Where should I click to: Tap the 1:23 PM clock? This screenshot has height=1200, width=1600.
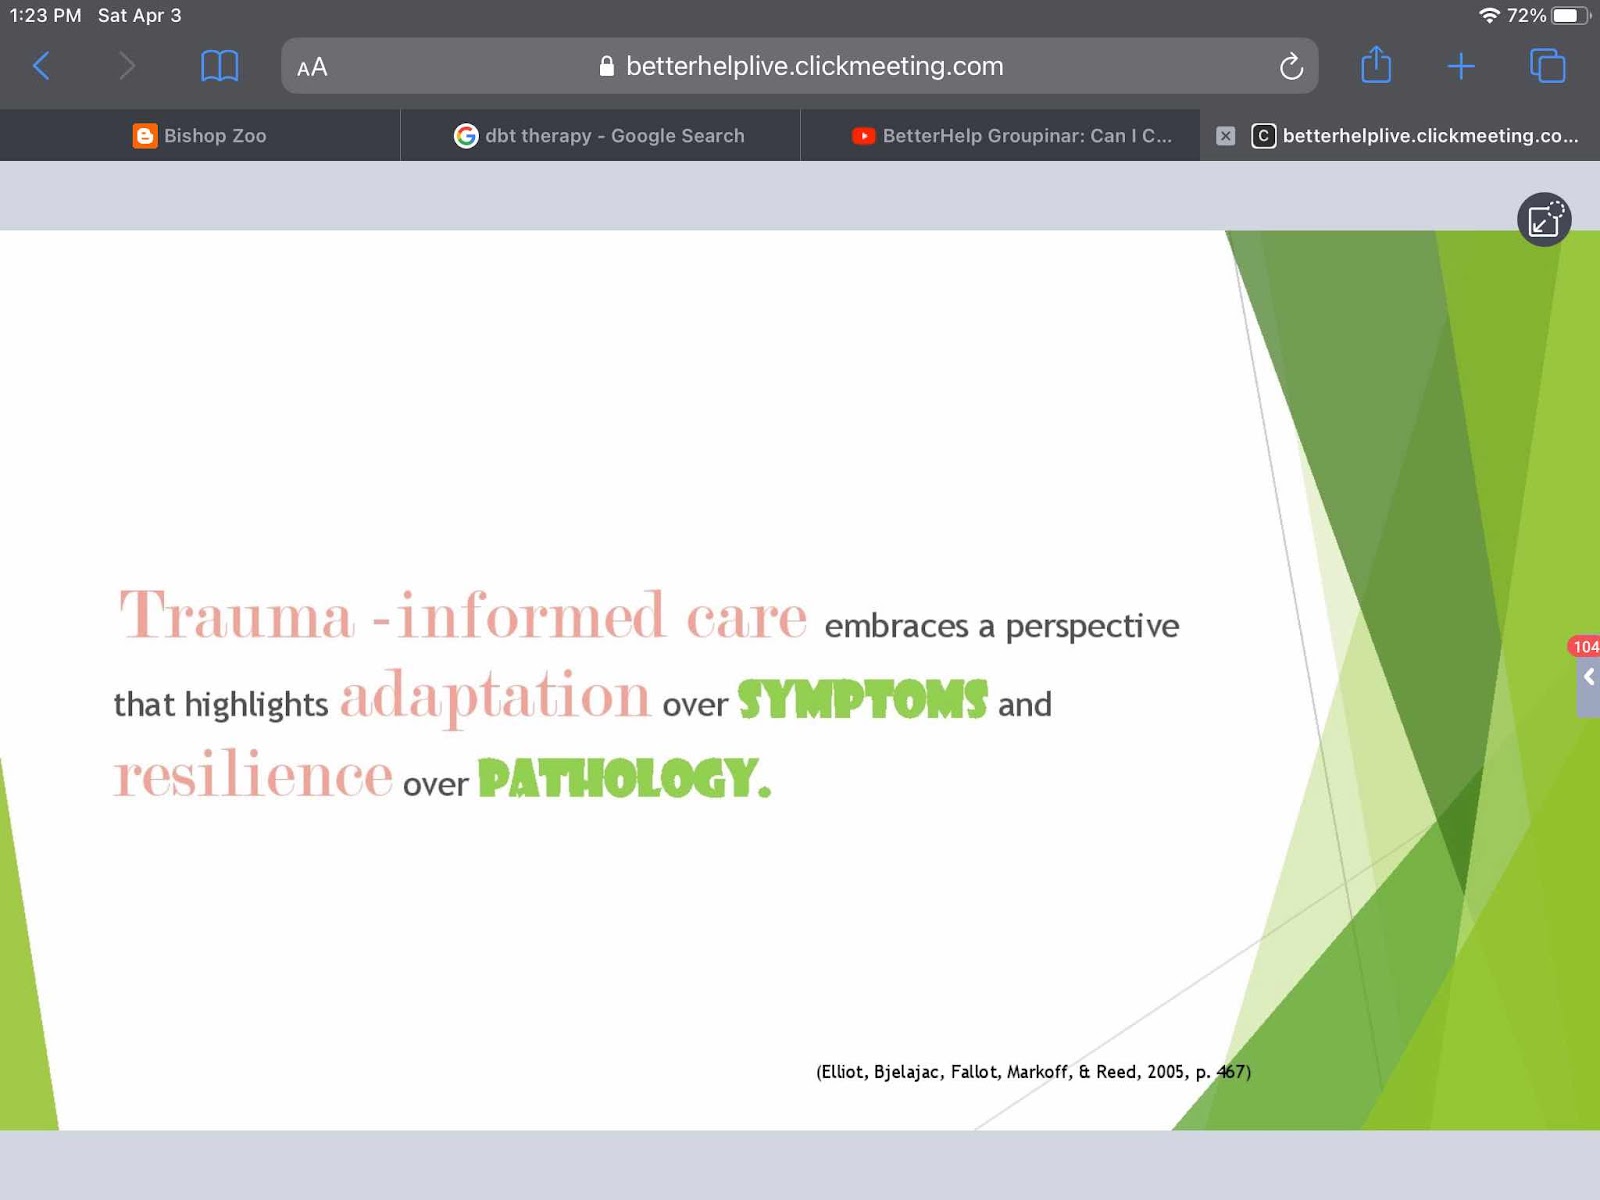(x=45, y=15)
